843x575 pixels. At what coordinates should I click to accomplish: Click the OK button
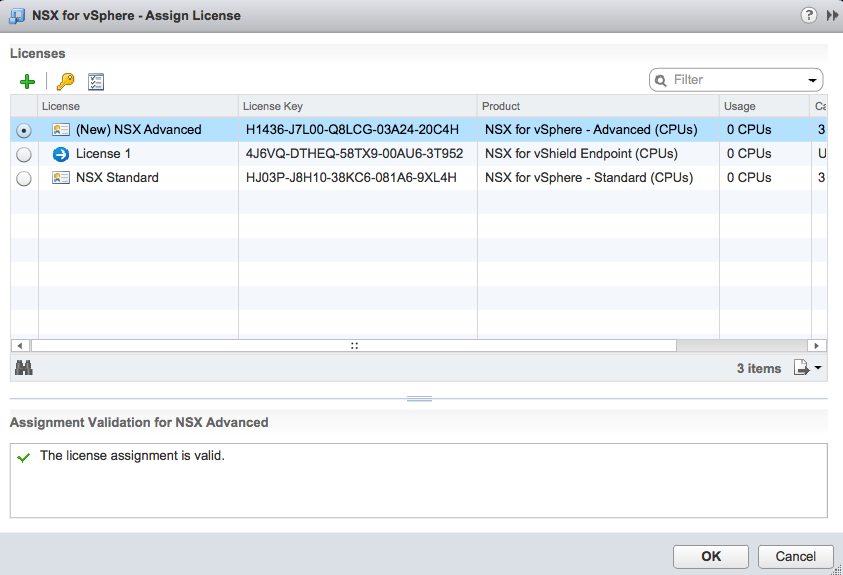pyautogui.click(x=710, y=556)
